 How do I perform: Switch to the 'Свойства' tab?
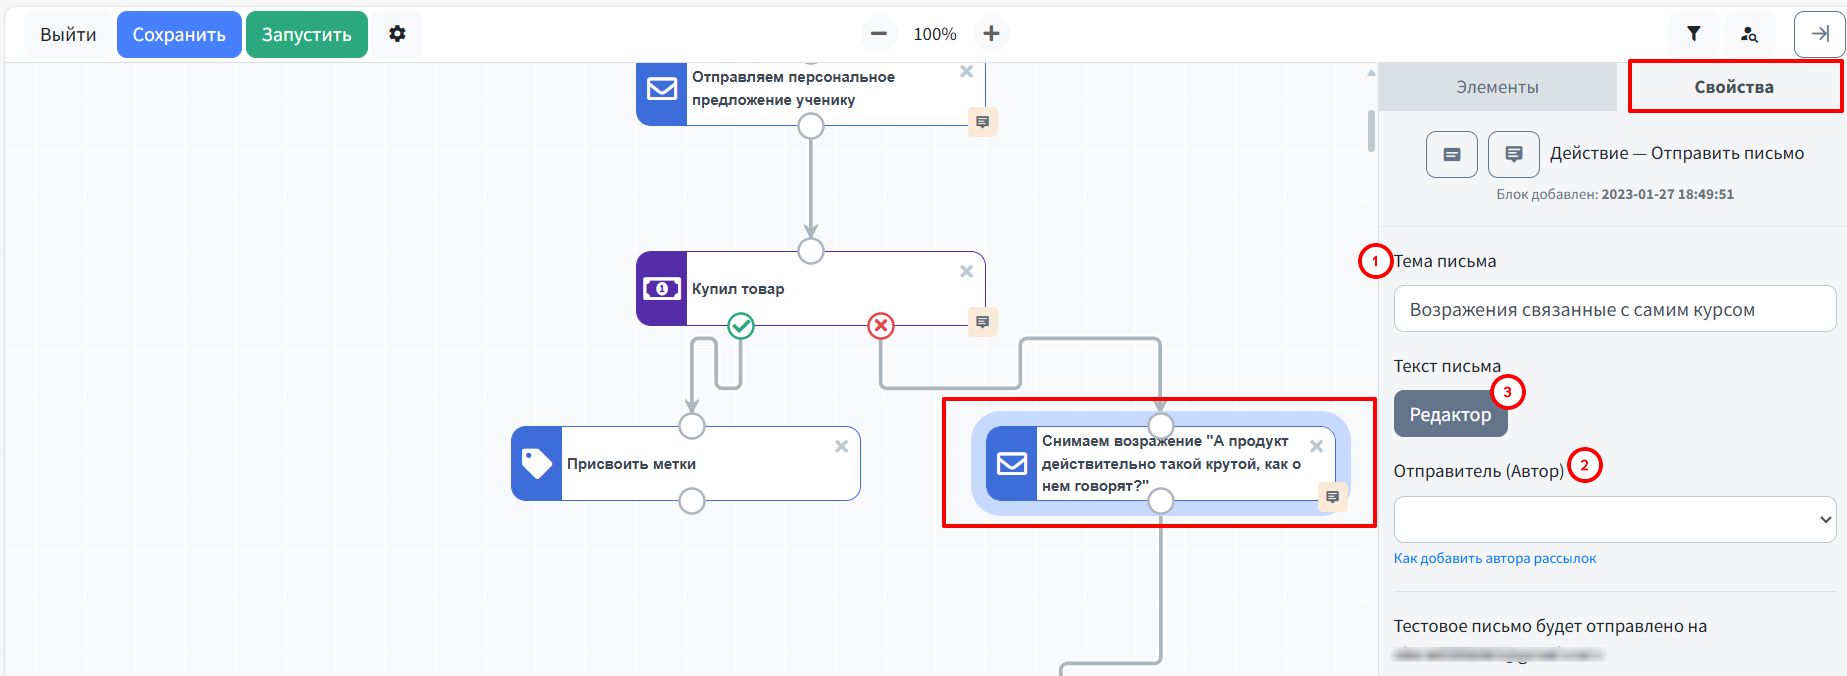(1734, 87)
